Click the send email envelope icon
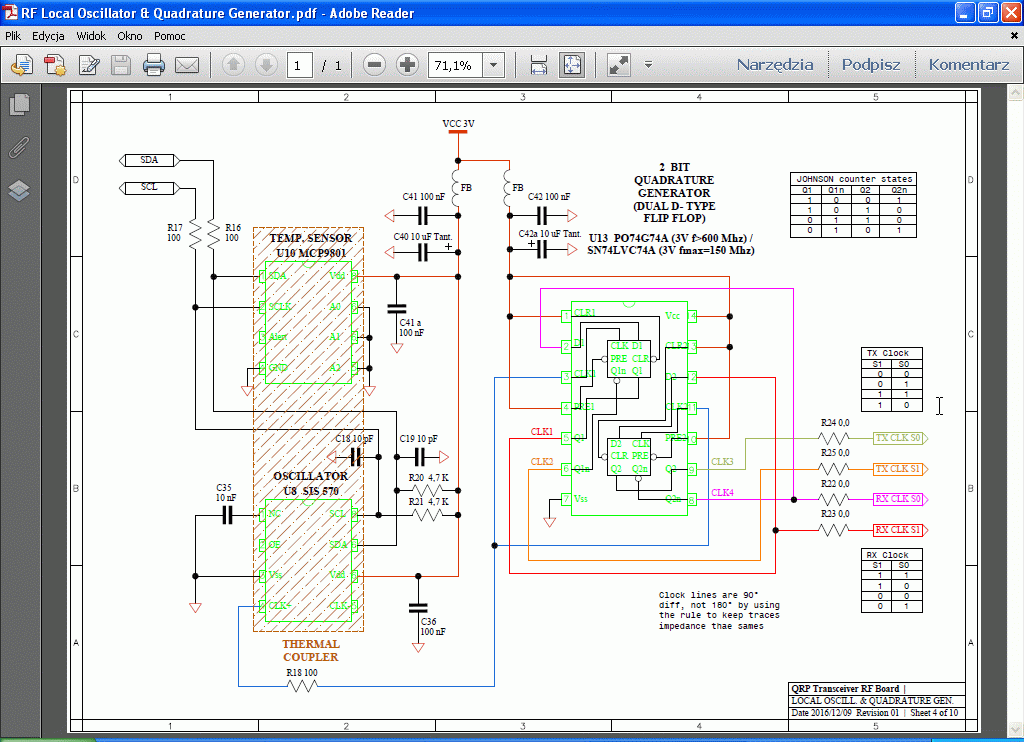1024x742 pixels. pos(187,66)
